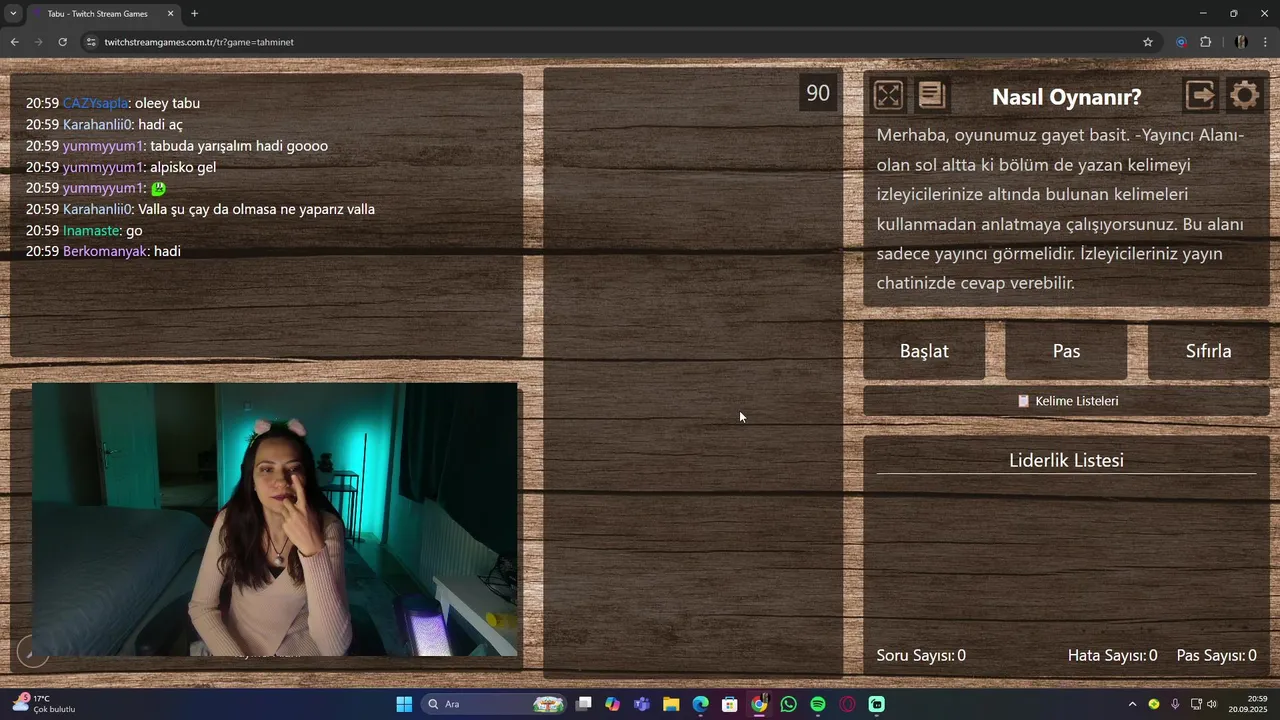The height and width of the screenshot is (720, 1280).
Task: Open the Chrome profile avatar
Action: 1241,42
